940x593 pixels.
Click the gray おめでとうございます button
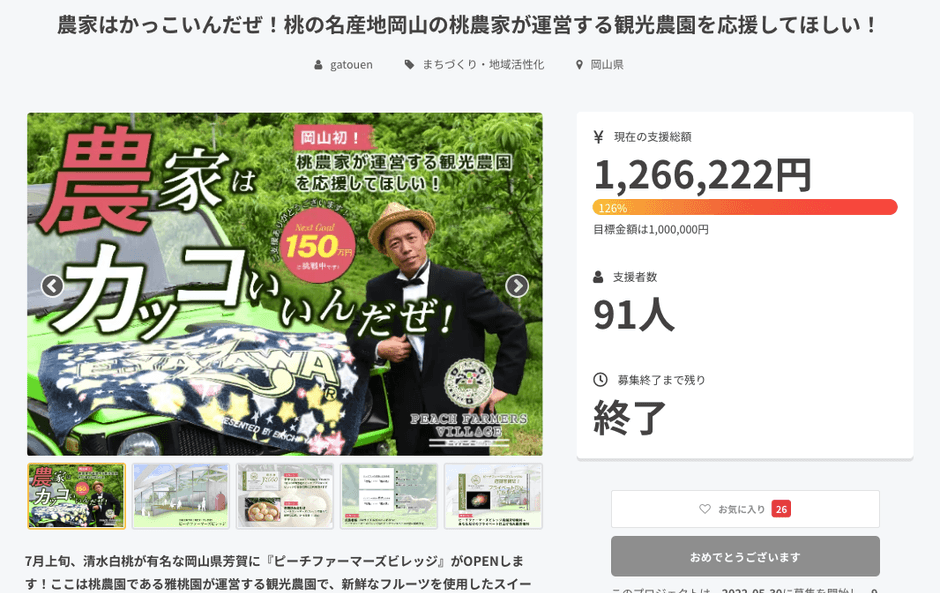click(745, 556)
